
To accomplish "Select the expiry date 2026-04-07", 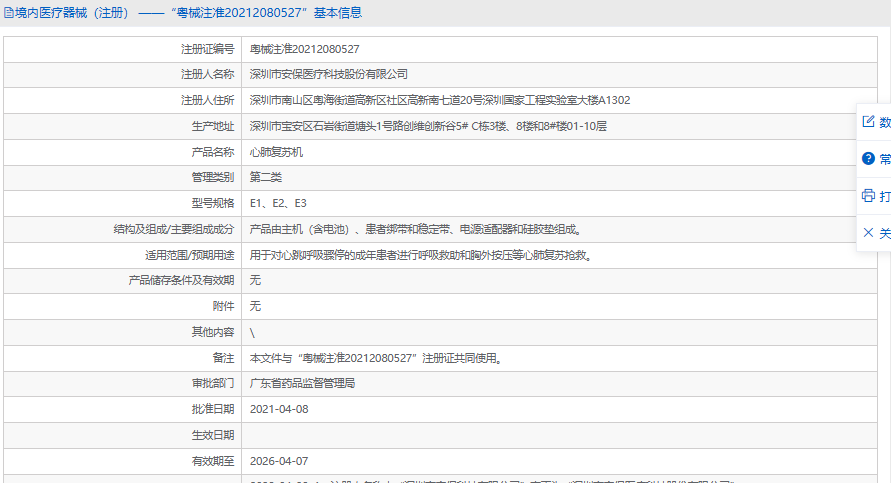I will (279, 461).
